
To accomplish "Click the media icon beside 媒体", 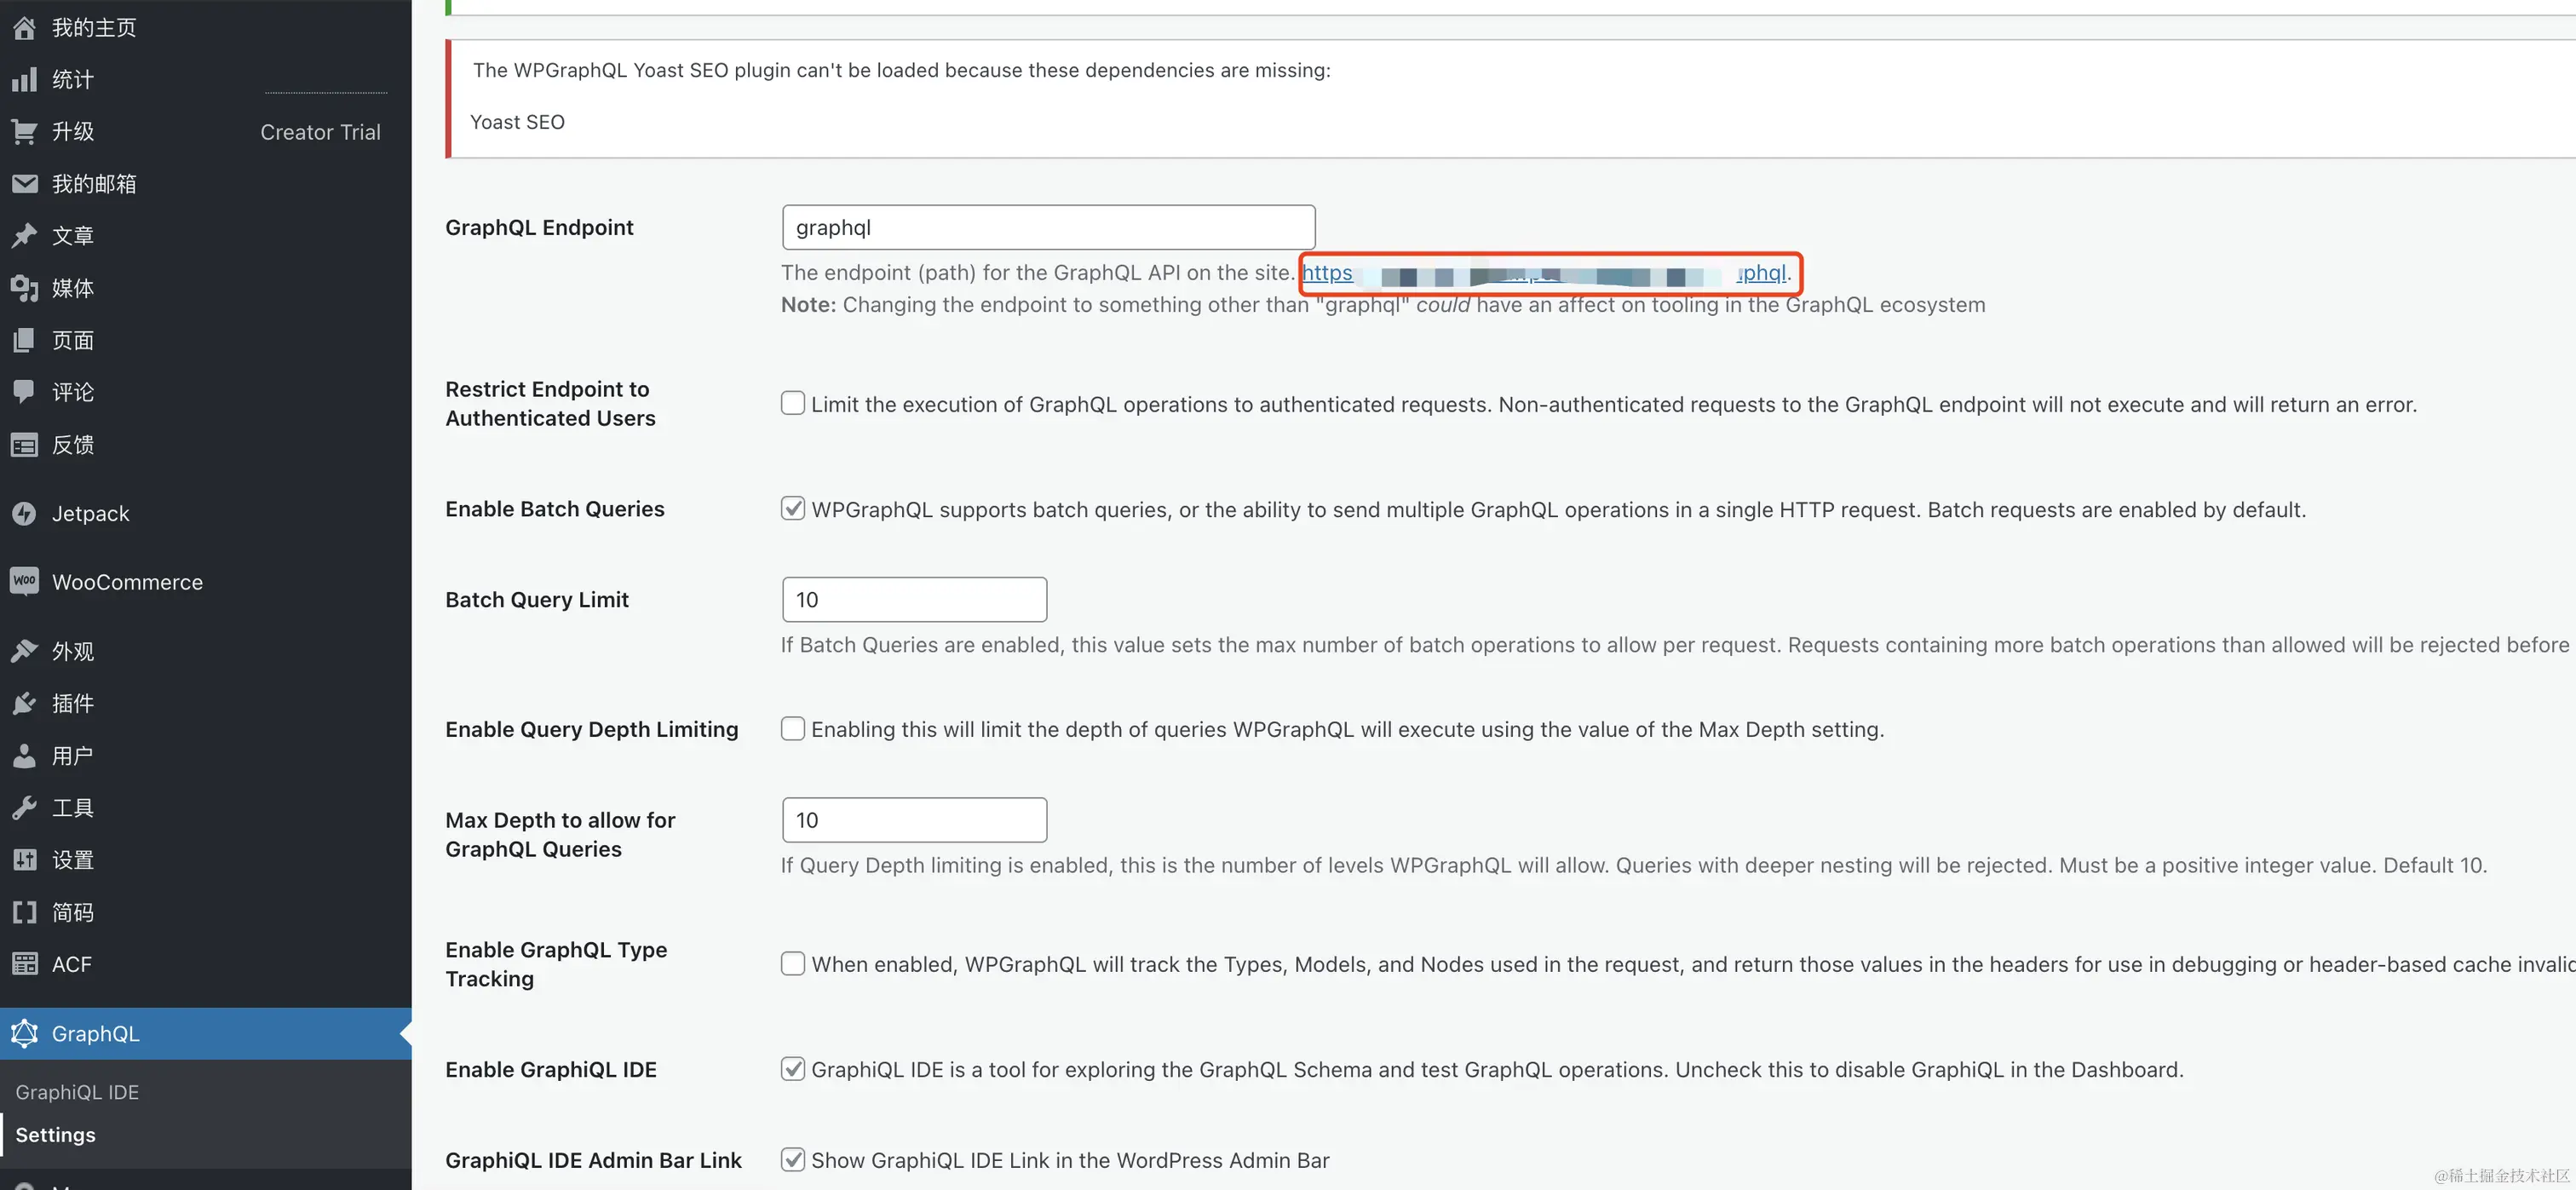I will [x=24, y=288].
